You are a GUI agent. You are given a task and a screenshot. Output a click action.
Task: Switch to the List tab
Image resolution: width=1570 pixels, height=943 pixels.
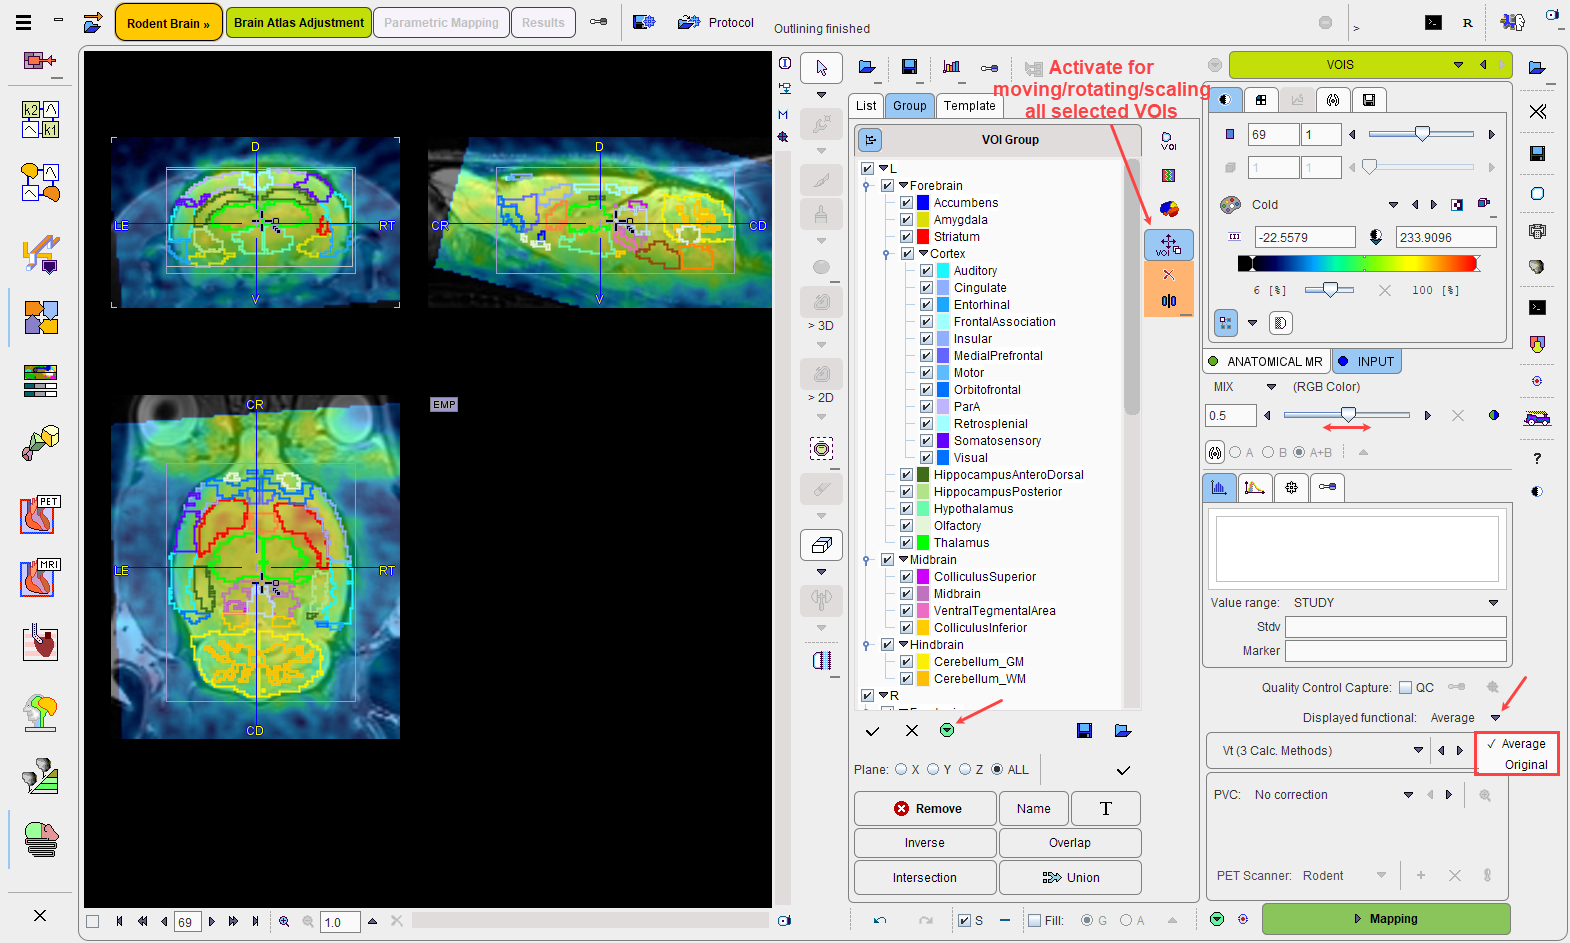(x=866, y=106)
